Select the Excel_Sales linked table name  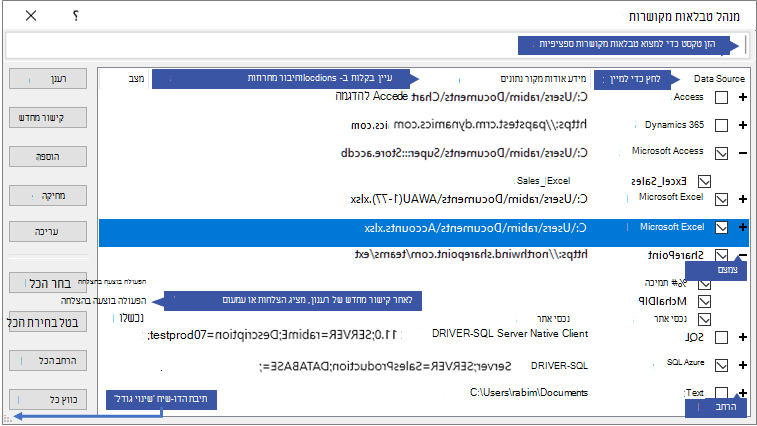coord(659,182)
